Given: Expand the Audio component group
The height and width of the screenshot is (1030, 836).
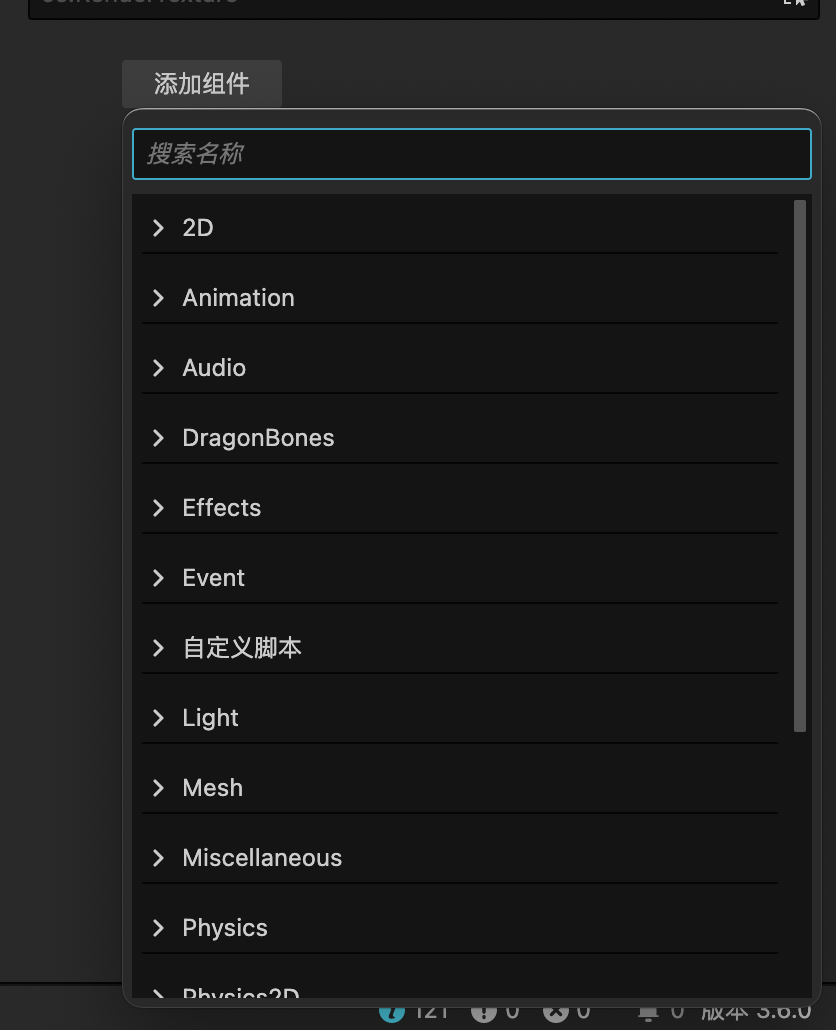Looking at the screenshot, I should (214, 368).
